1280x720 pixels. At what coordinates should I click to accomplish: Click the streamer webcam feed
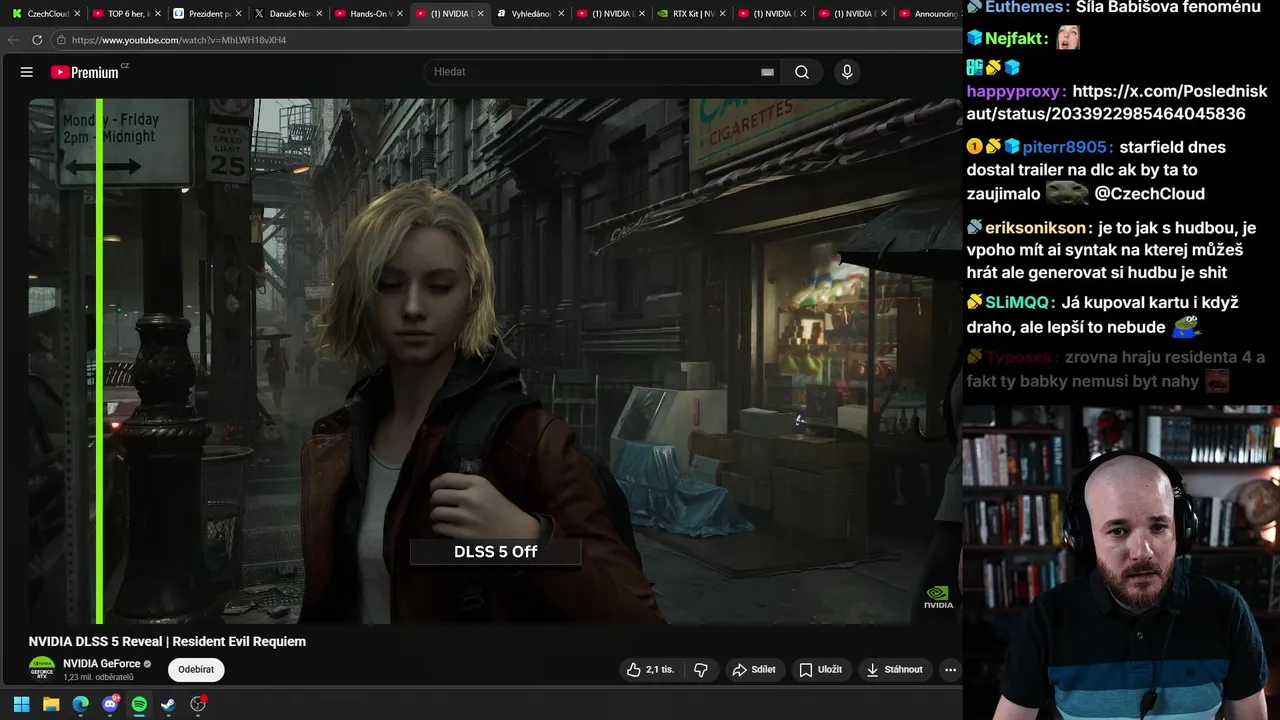1121,562
